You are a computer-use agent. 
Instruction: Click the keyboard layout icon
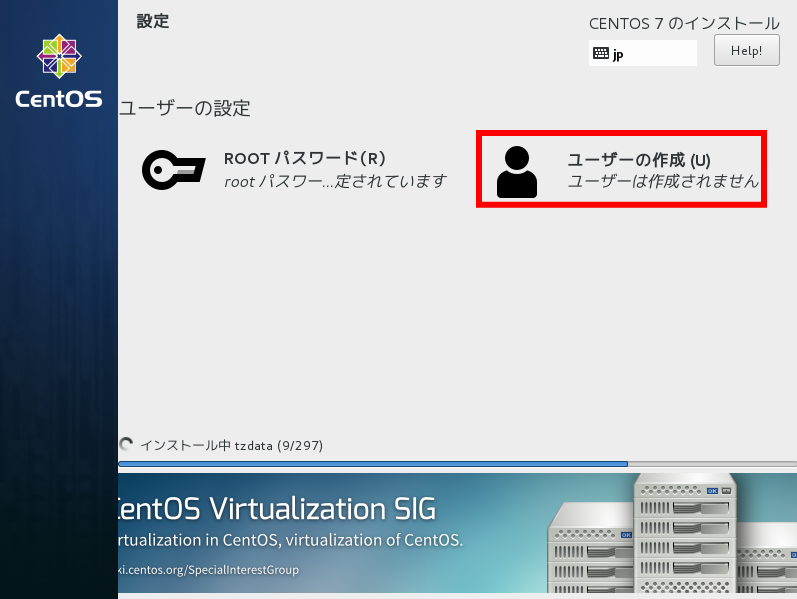tap(601, 53)
